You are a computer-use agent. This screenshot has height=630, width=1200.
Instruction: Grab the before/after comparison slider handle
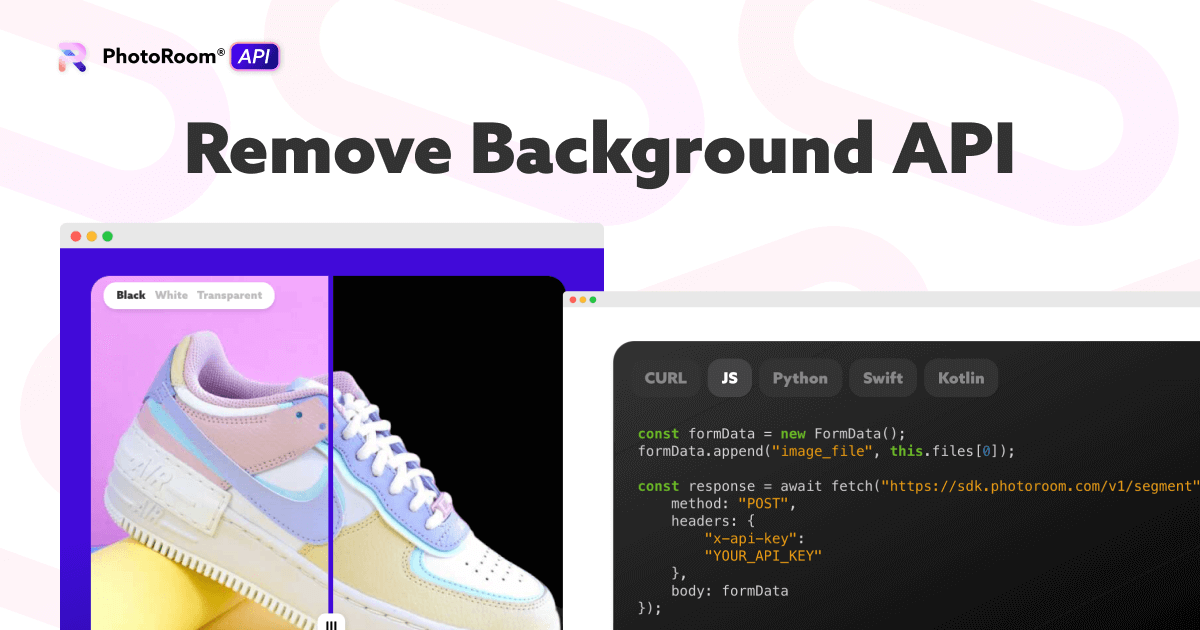click(331, 623)
